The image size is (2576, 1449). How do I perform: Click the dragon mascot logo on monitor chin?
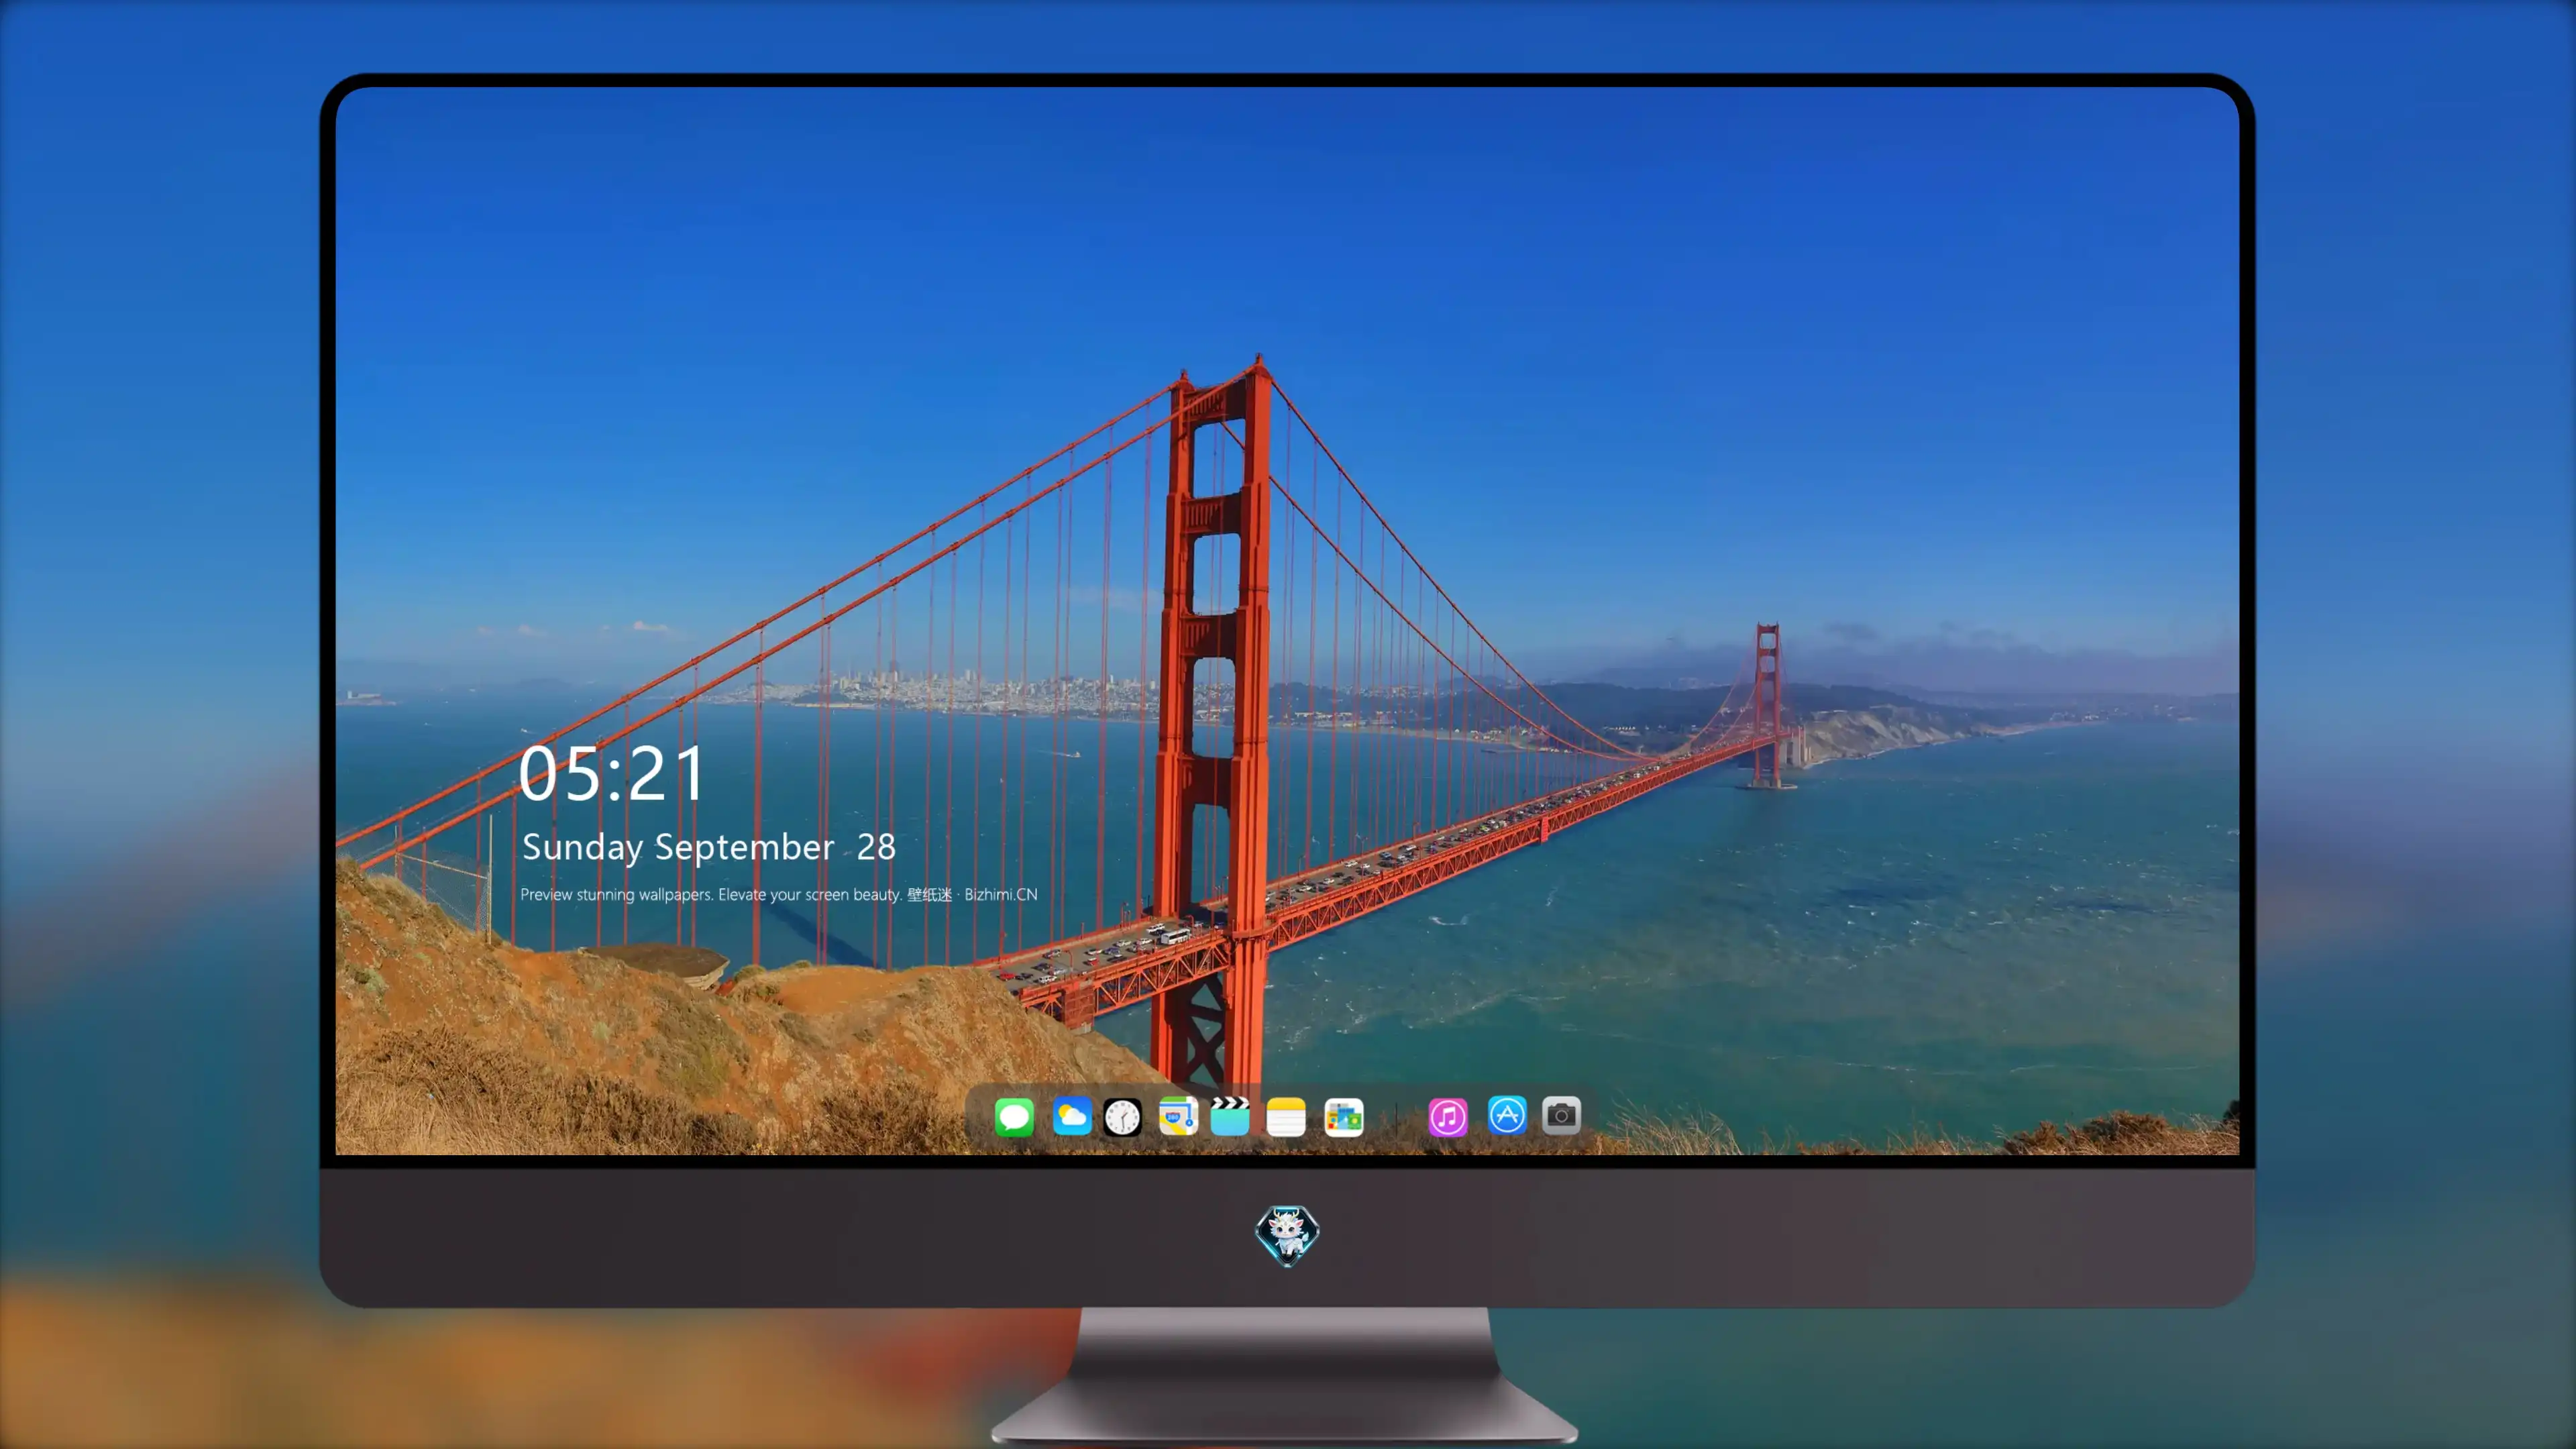pos(1287,1235)
